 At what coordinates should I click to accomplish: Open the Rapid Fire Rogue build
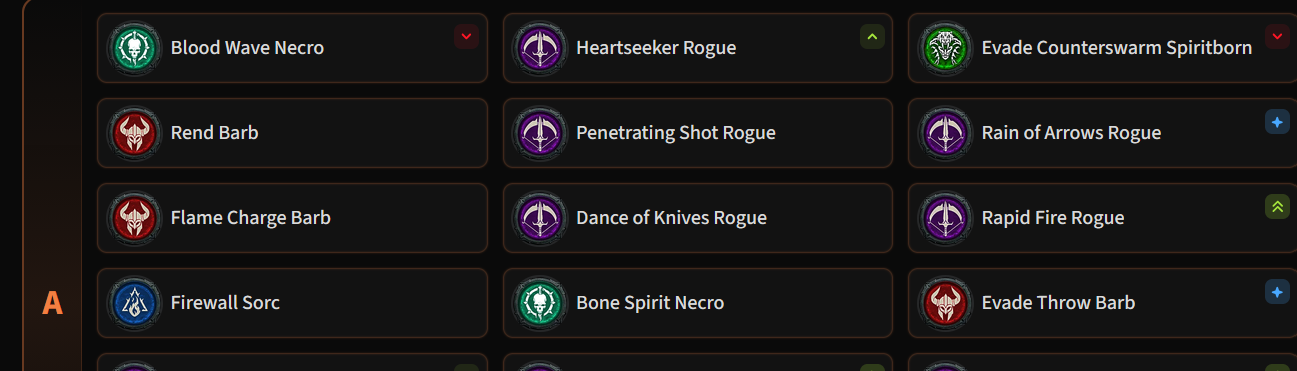tap(1102, 218)
